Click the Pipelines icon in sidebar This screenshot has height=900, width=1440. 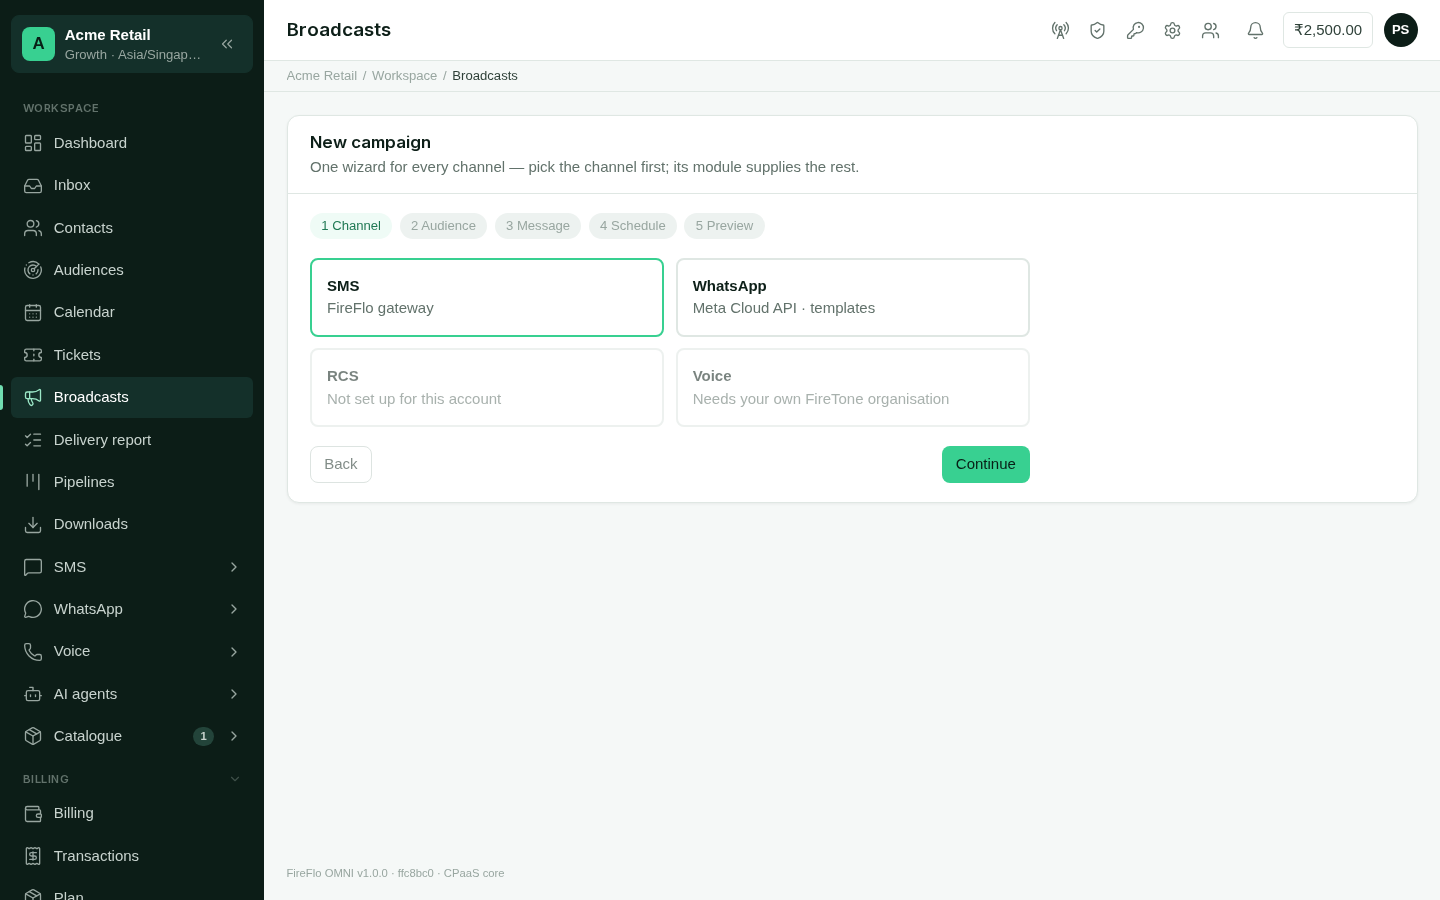click(33, 482)
